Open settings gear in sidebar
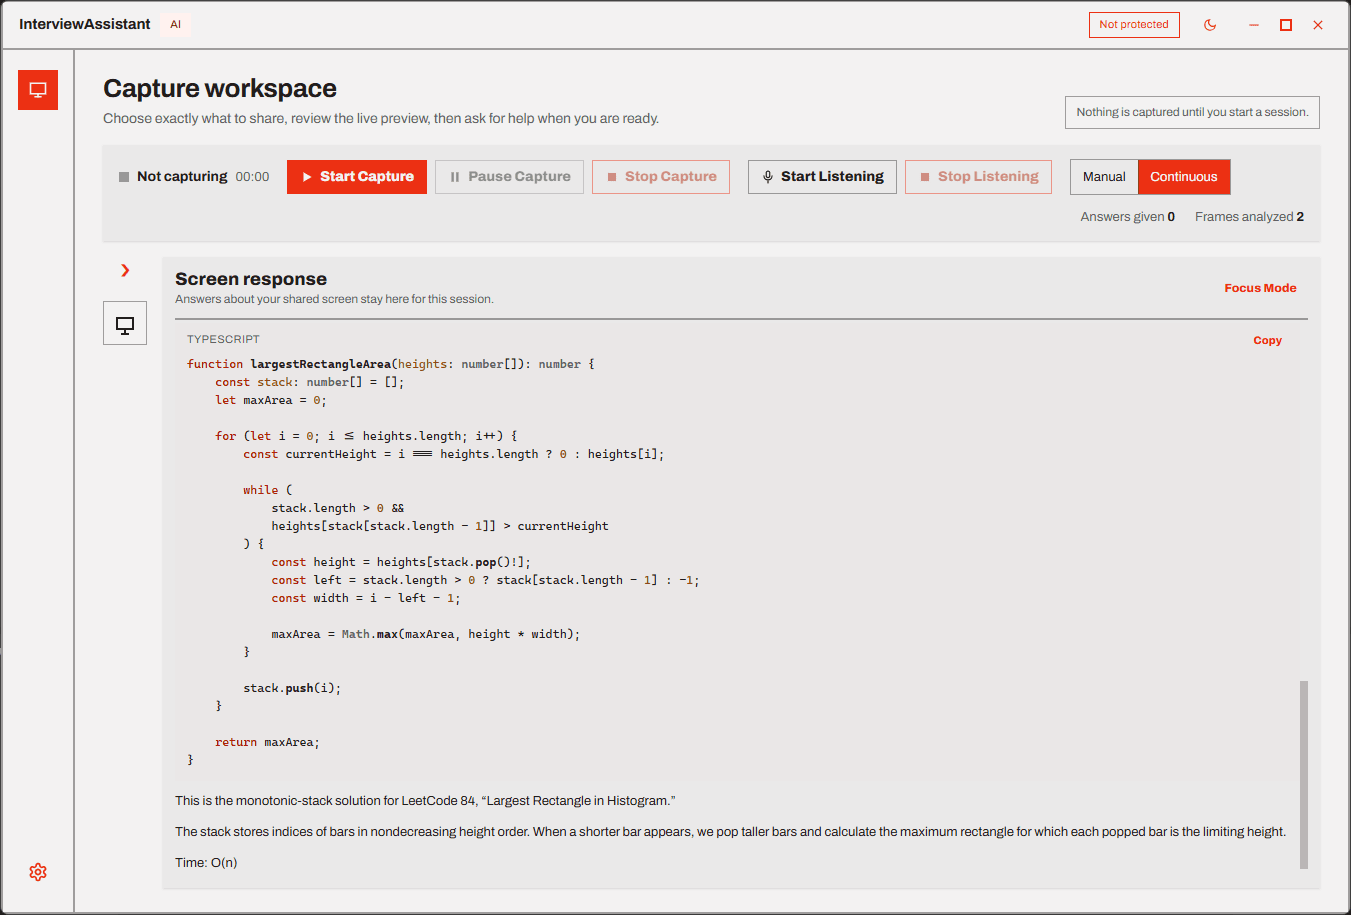Viewport: 1351px width, 915px height. [38, 872]
